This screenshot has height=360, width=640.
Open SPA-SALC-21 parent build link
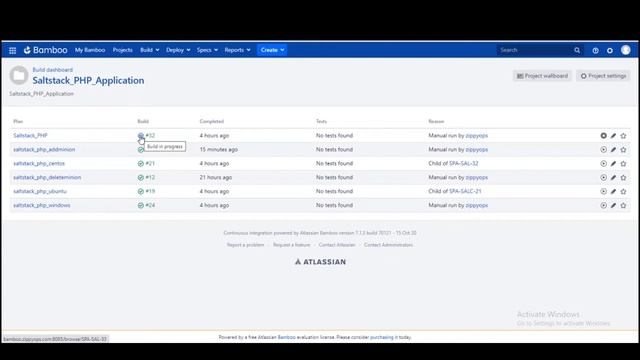(465, 191)
